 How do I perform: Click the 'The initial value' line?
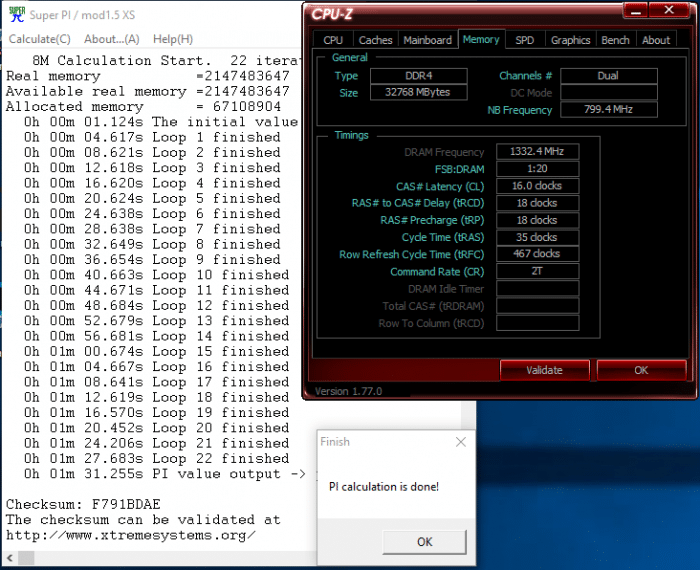coord(161,121)
